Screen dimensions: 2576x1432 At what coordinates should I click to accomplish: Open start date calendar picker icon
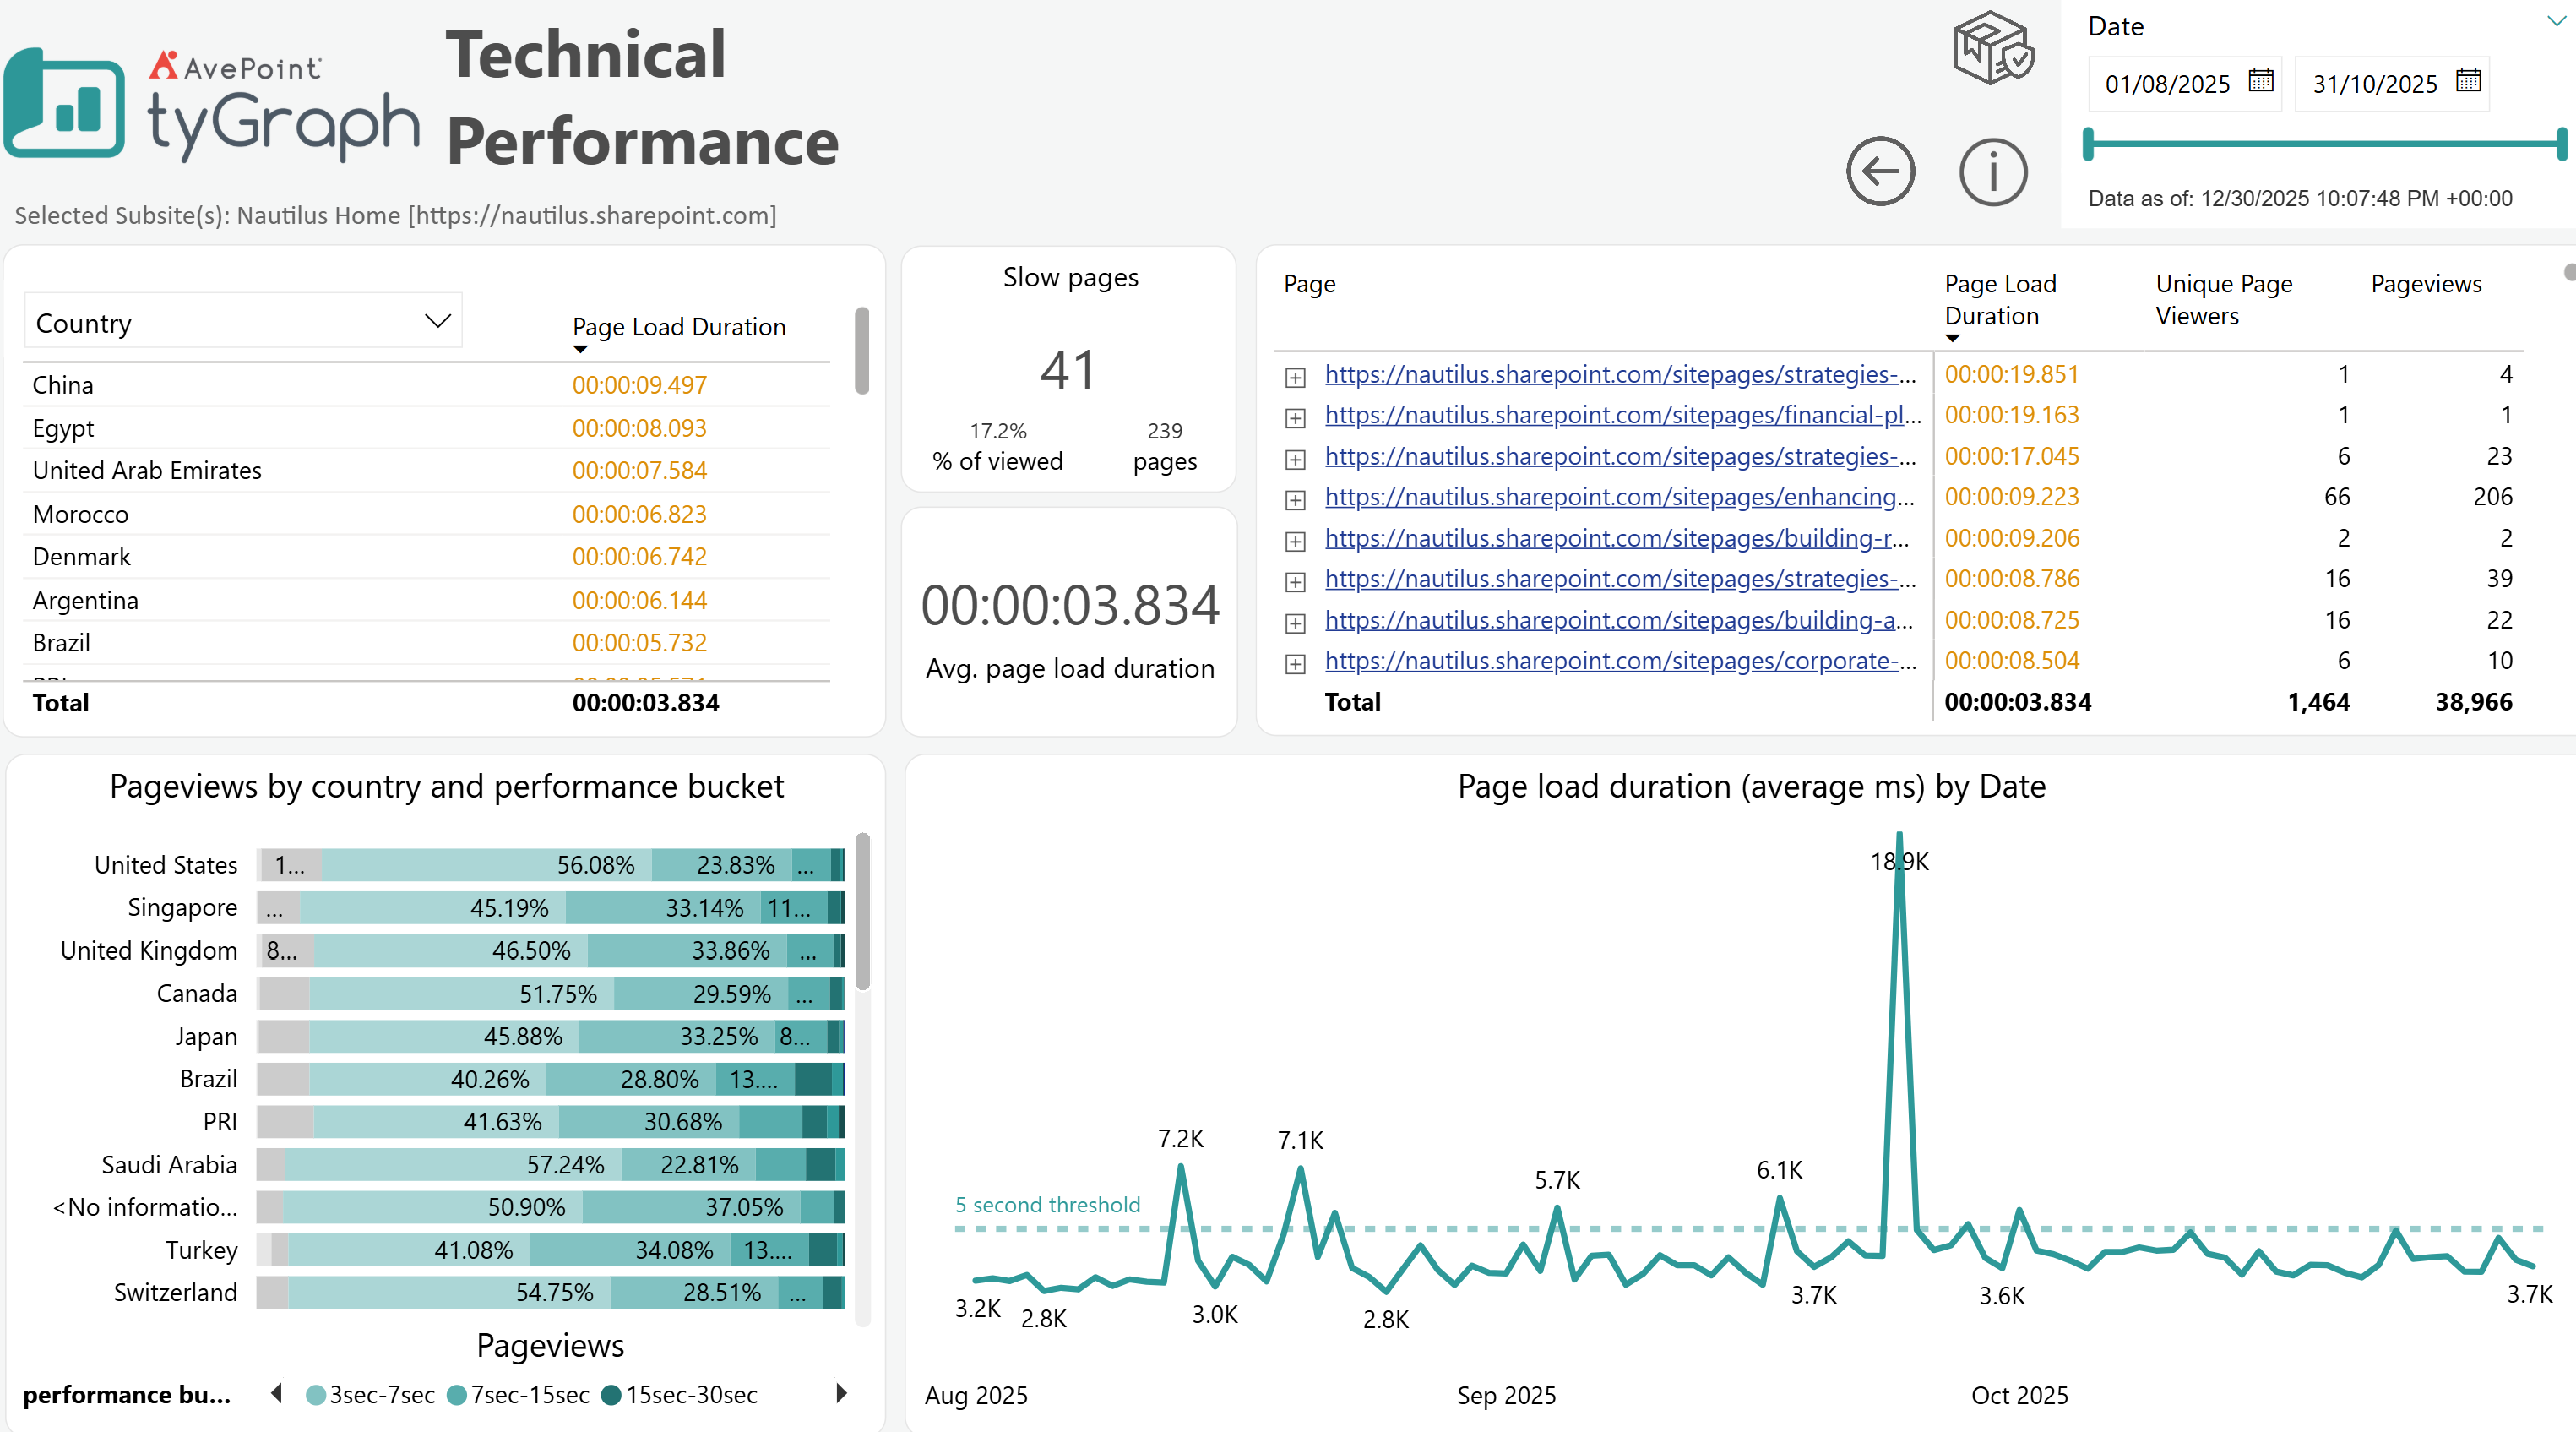click(2261, 81)
